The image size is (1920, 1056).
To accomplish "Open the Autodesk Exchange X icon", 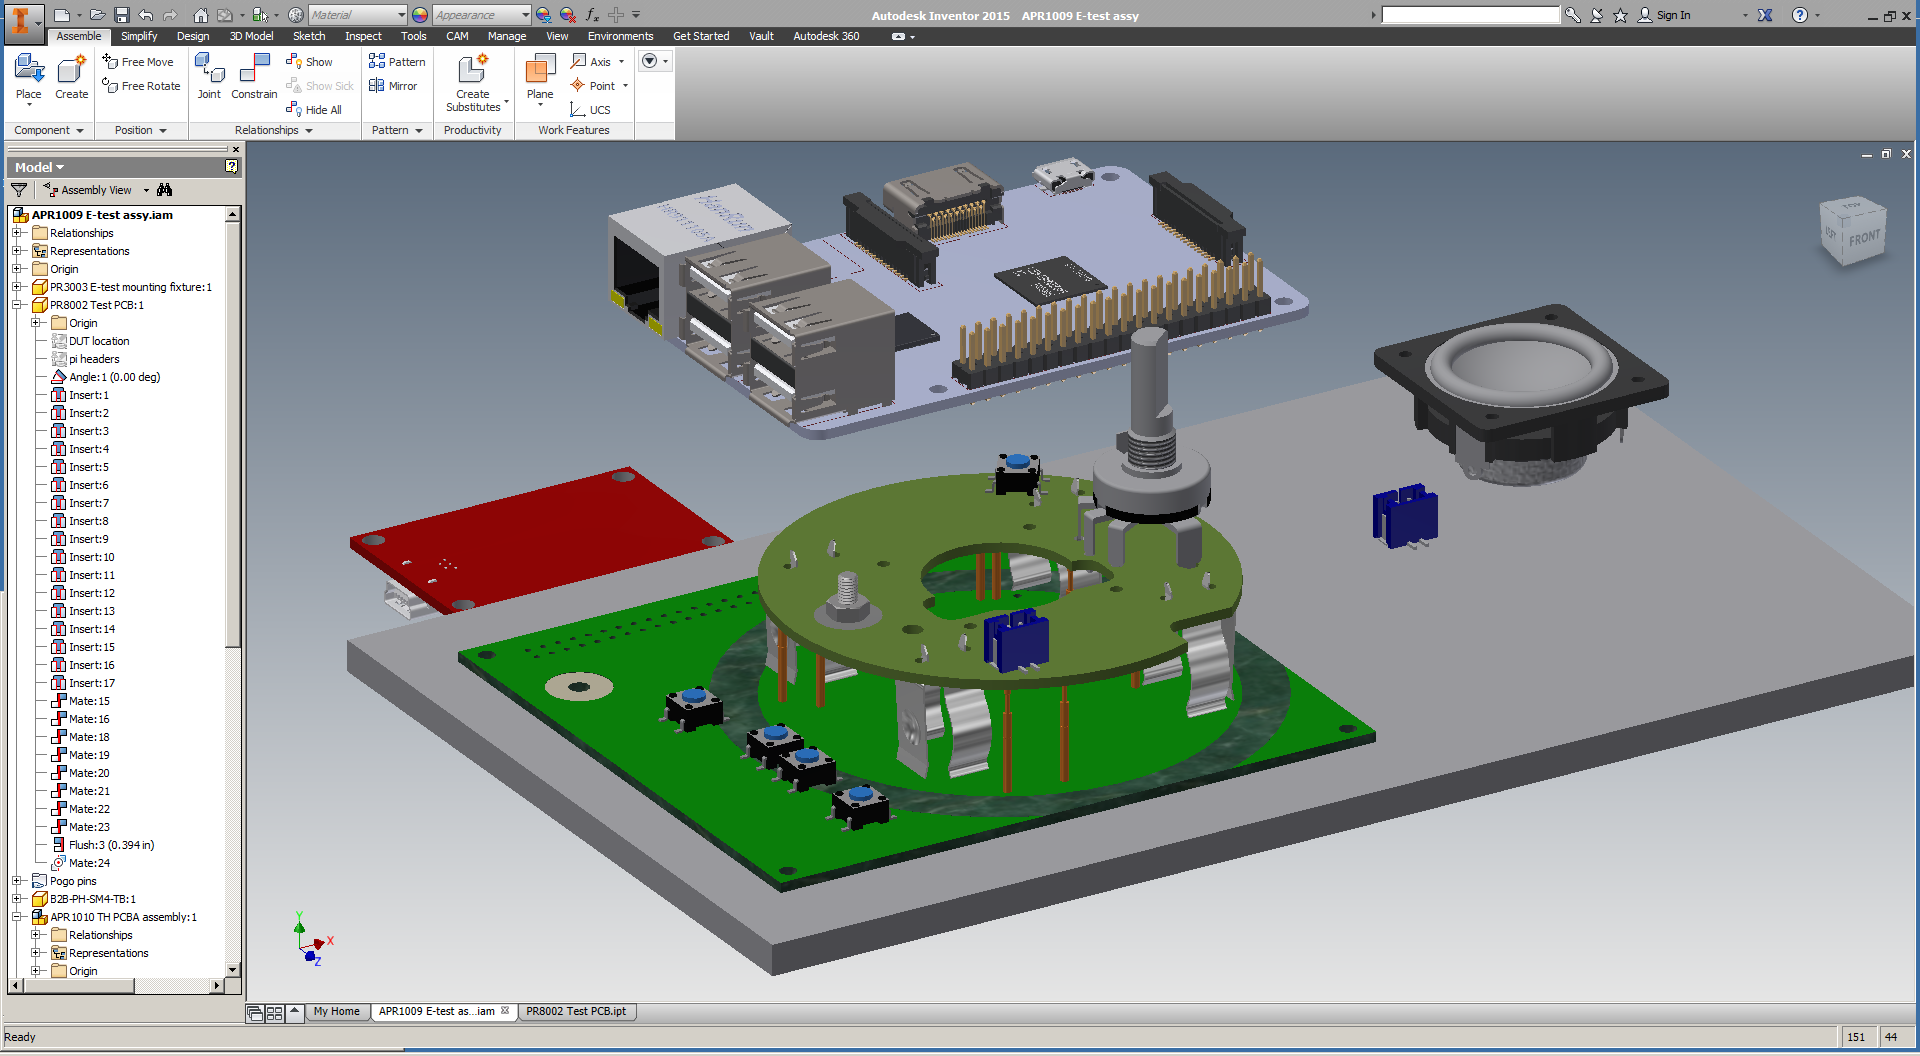I will tap(1765, 15).
